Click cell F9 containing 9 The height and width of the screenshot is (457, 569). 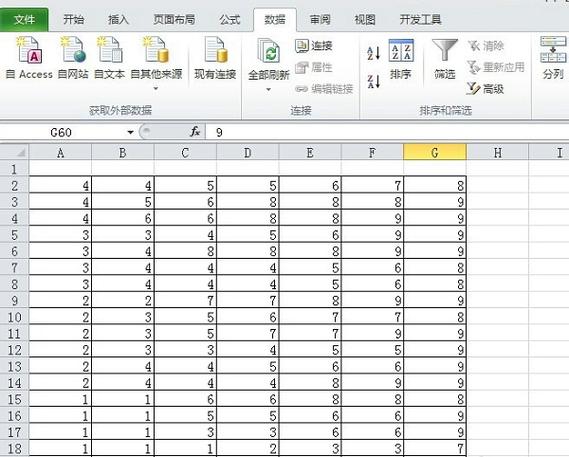372,300
